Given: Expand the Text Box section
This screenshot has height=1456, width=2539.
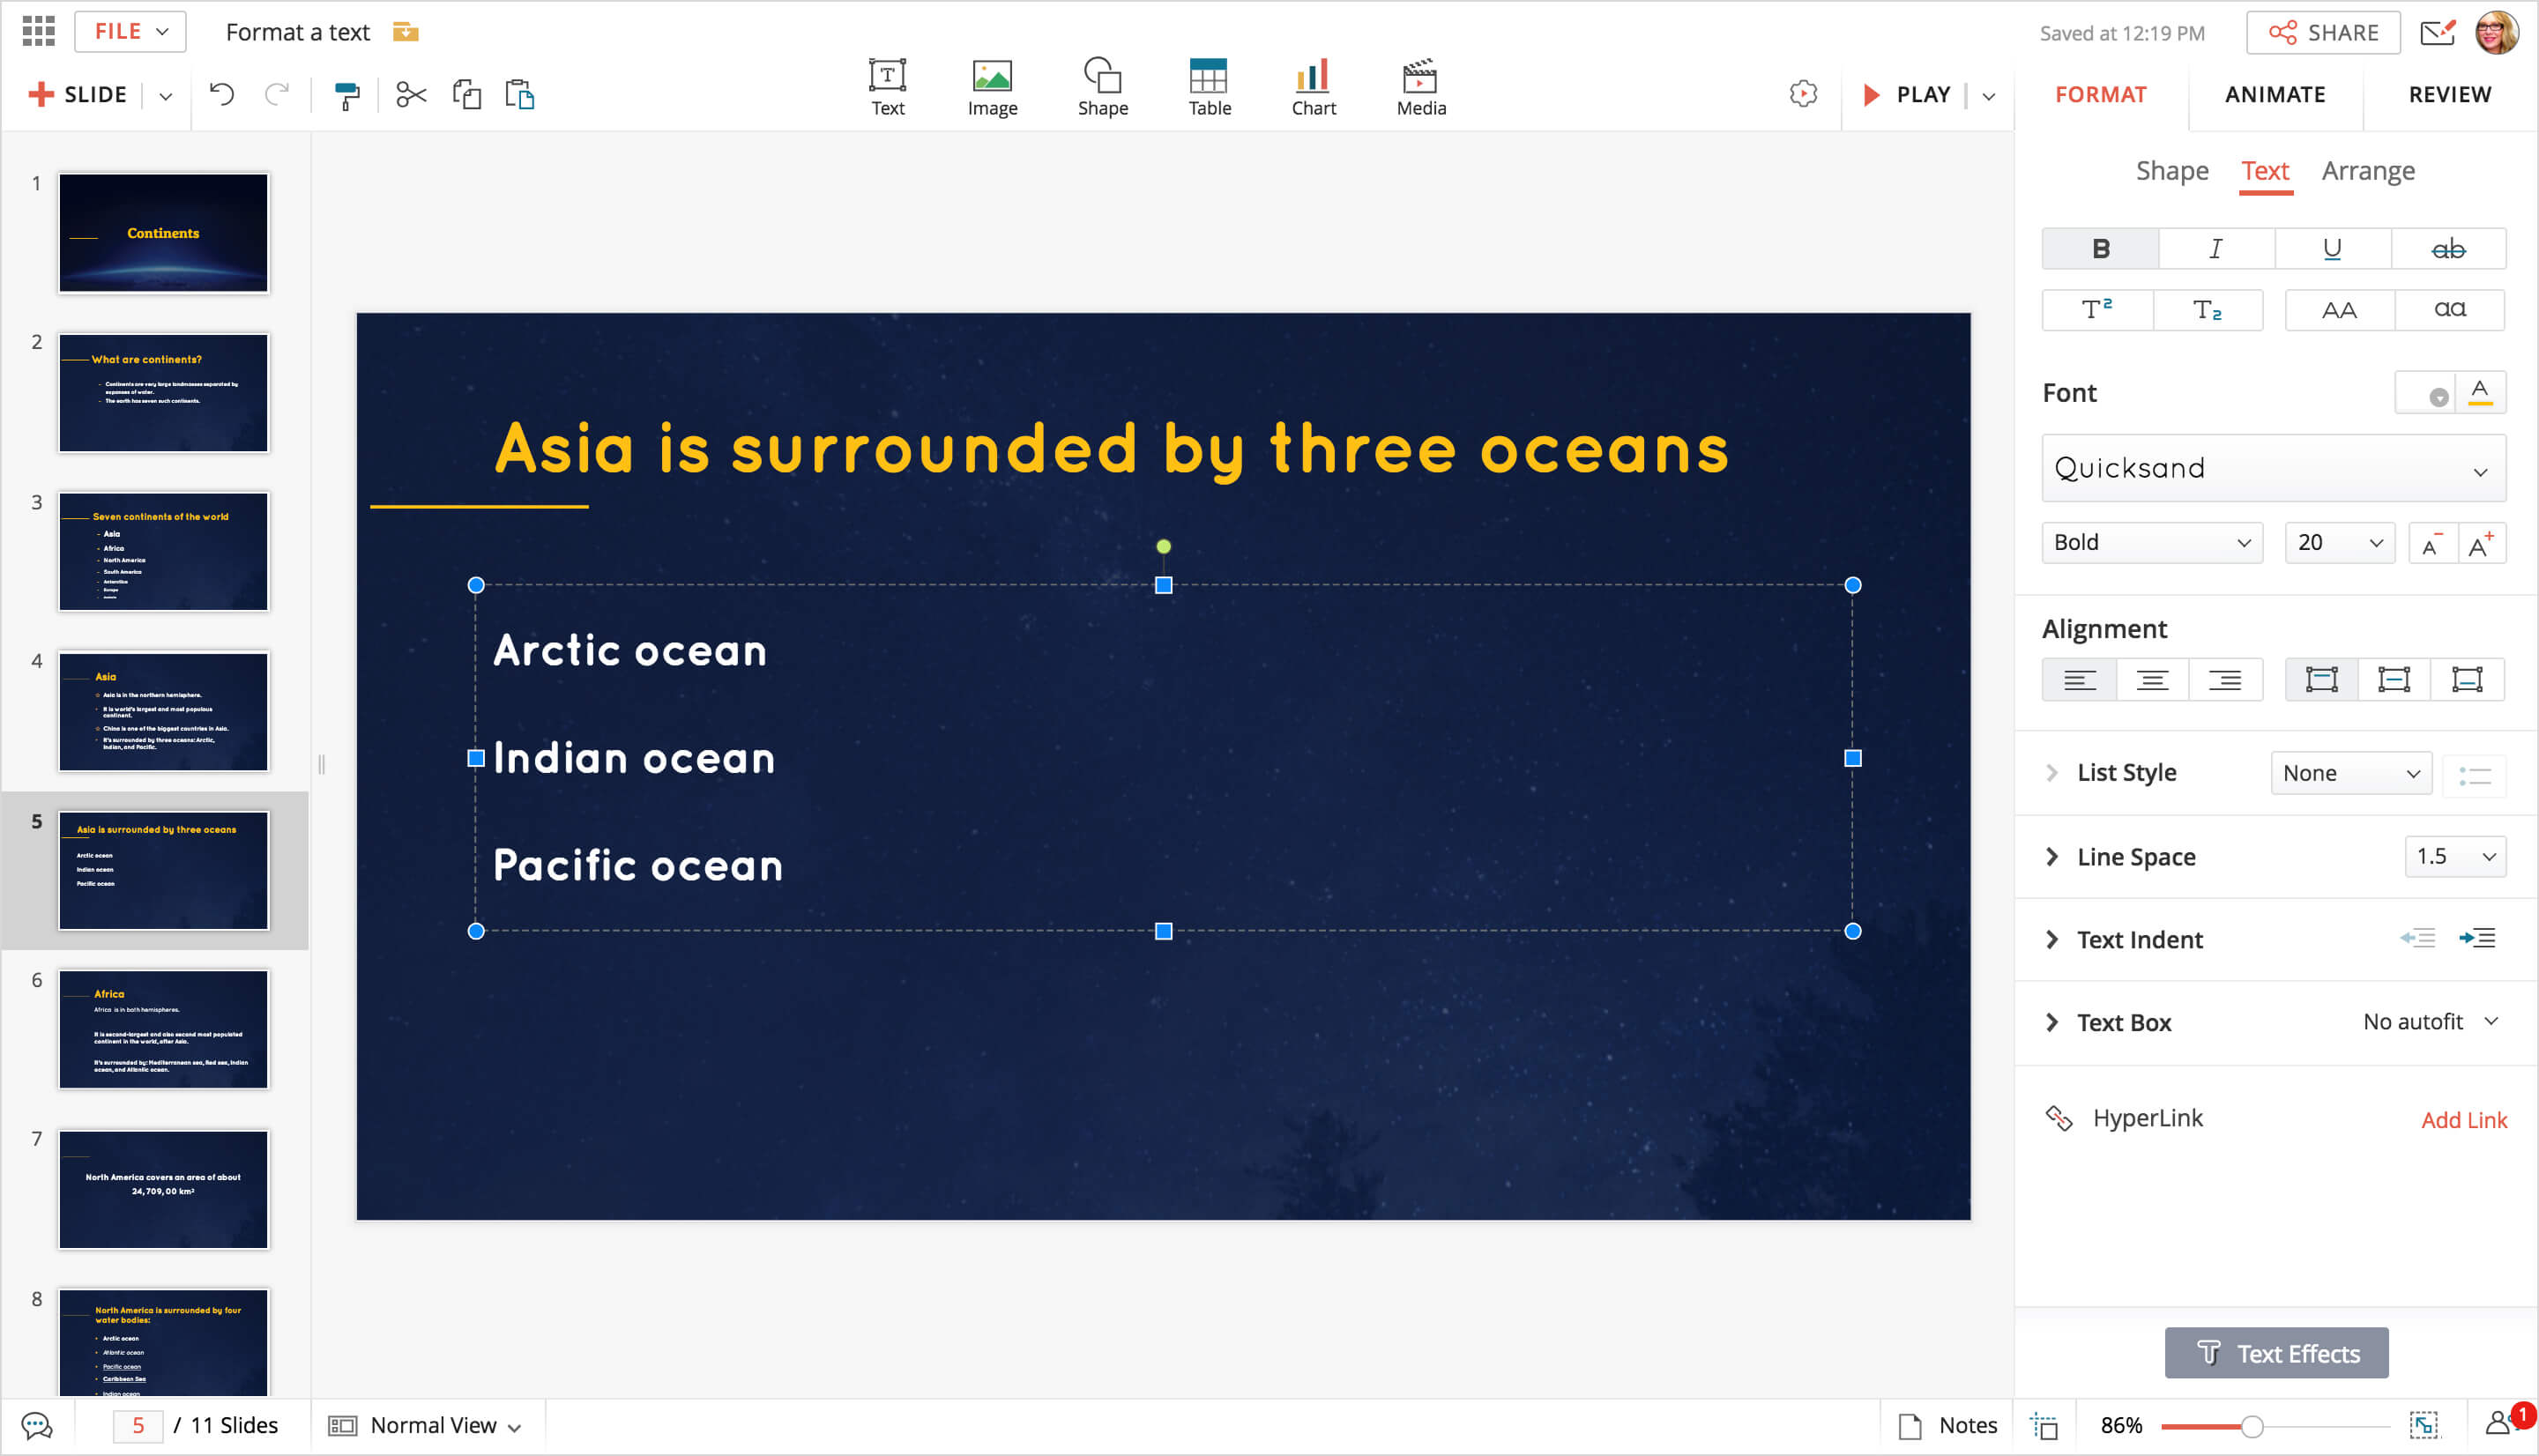Looking at the screenshot, I should [x=2052, y=1023].
